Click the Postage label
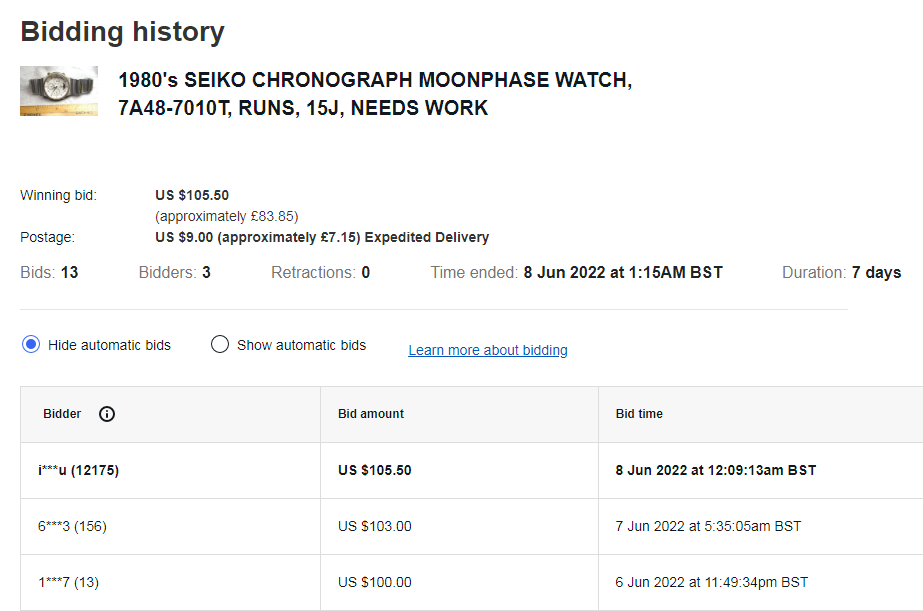Image resolution: width=923 pixels, height=611 pixels. click(x=47, y=237)
